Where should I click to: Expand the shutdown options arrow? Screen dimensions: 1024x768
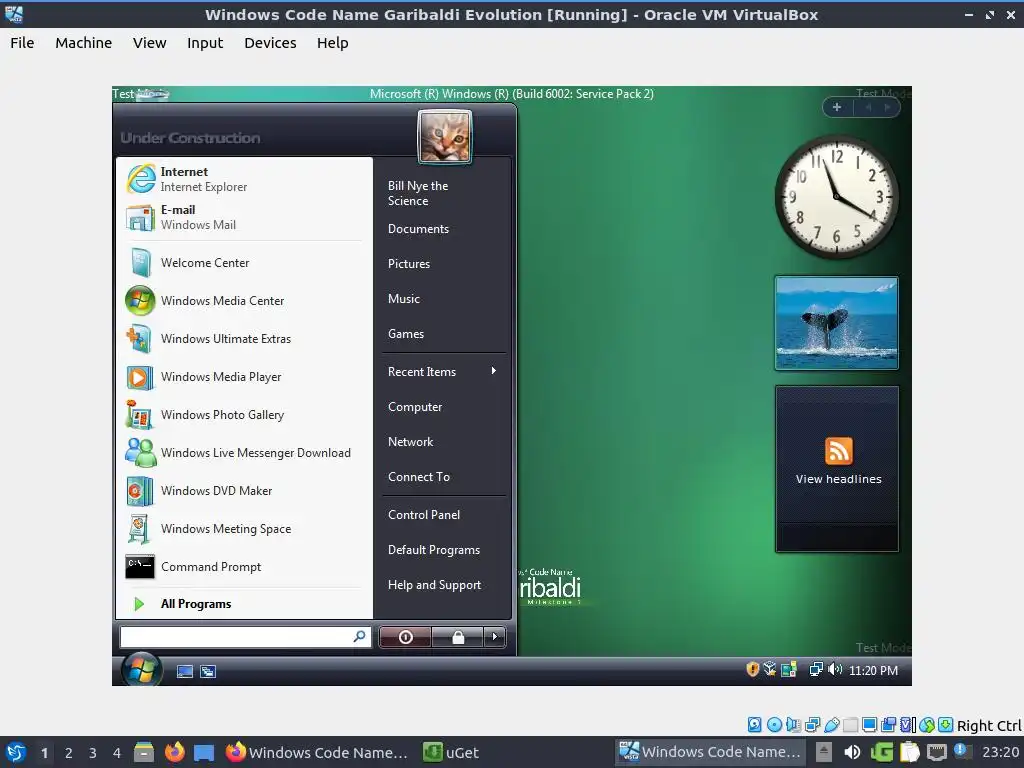494,637
